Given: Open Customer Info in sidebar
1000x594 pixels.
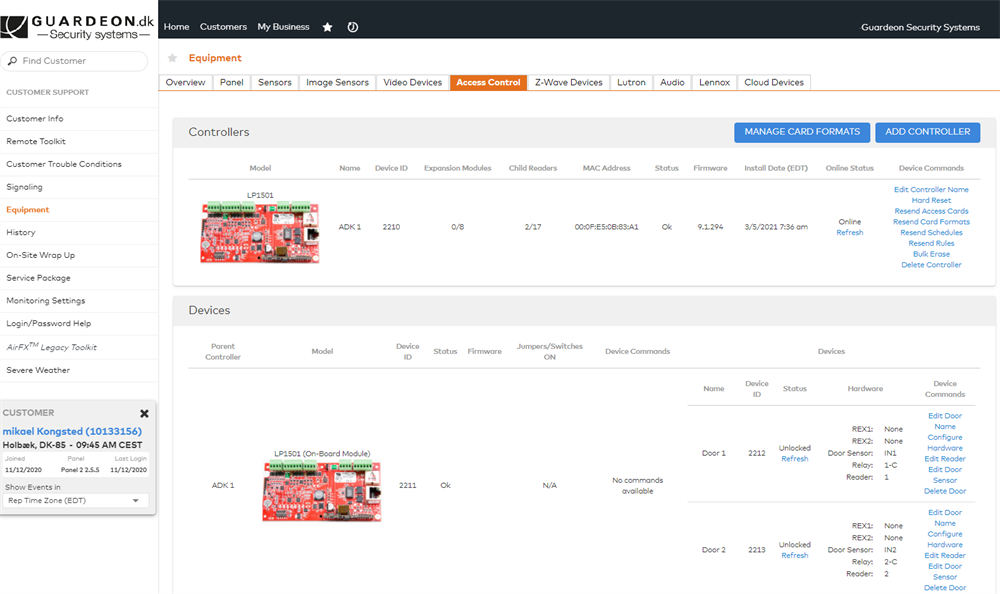Looking at the screenshot, I should point(34,119).
